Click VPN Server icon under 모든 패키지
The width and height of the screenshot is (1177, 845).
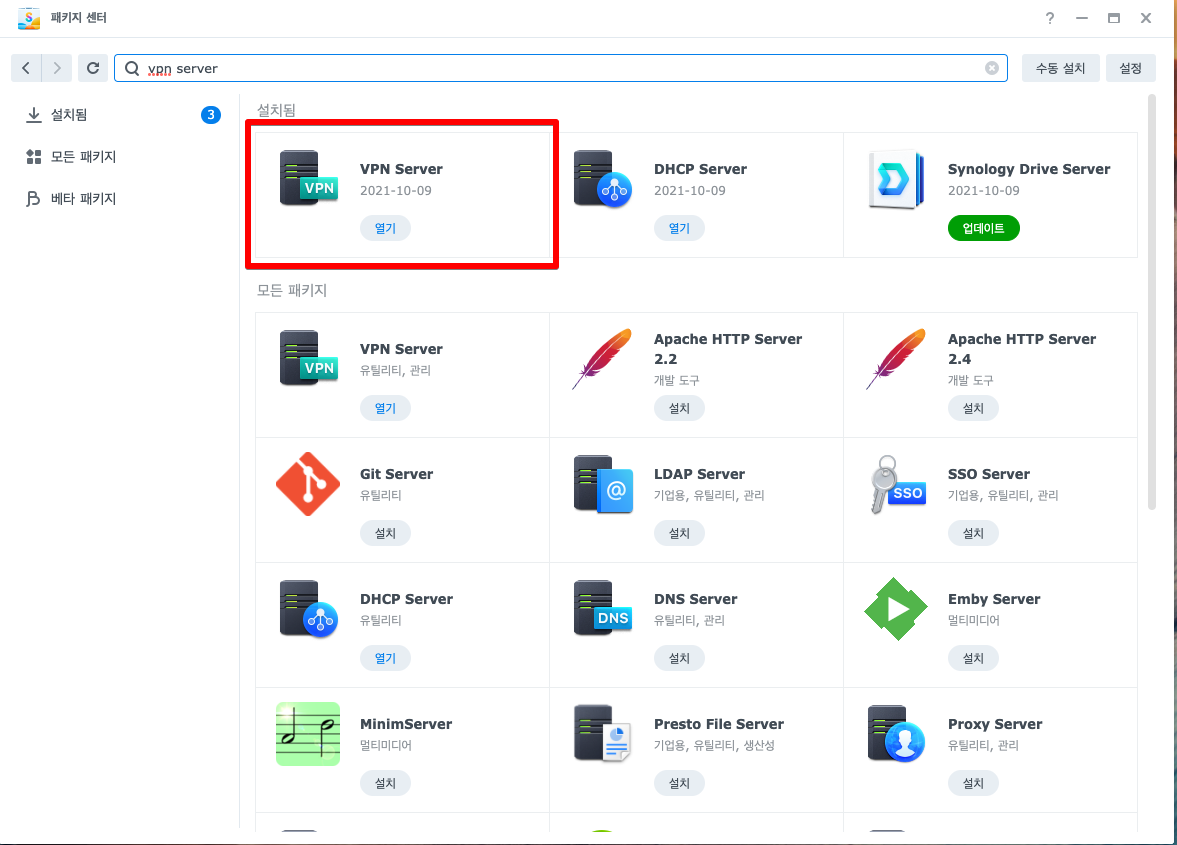309,358
